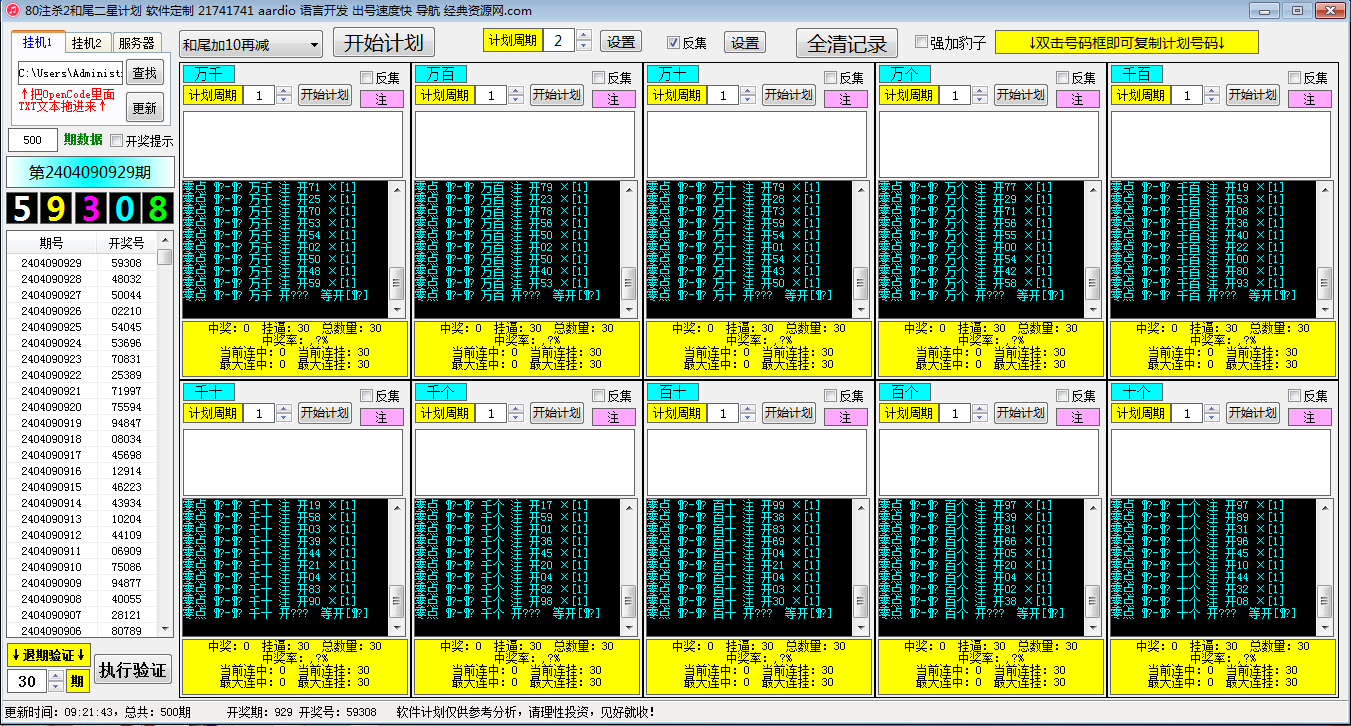Select row 2404090913 with 10204
The image size is (1351, 726).
coord(82,519)
